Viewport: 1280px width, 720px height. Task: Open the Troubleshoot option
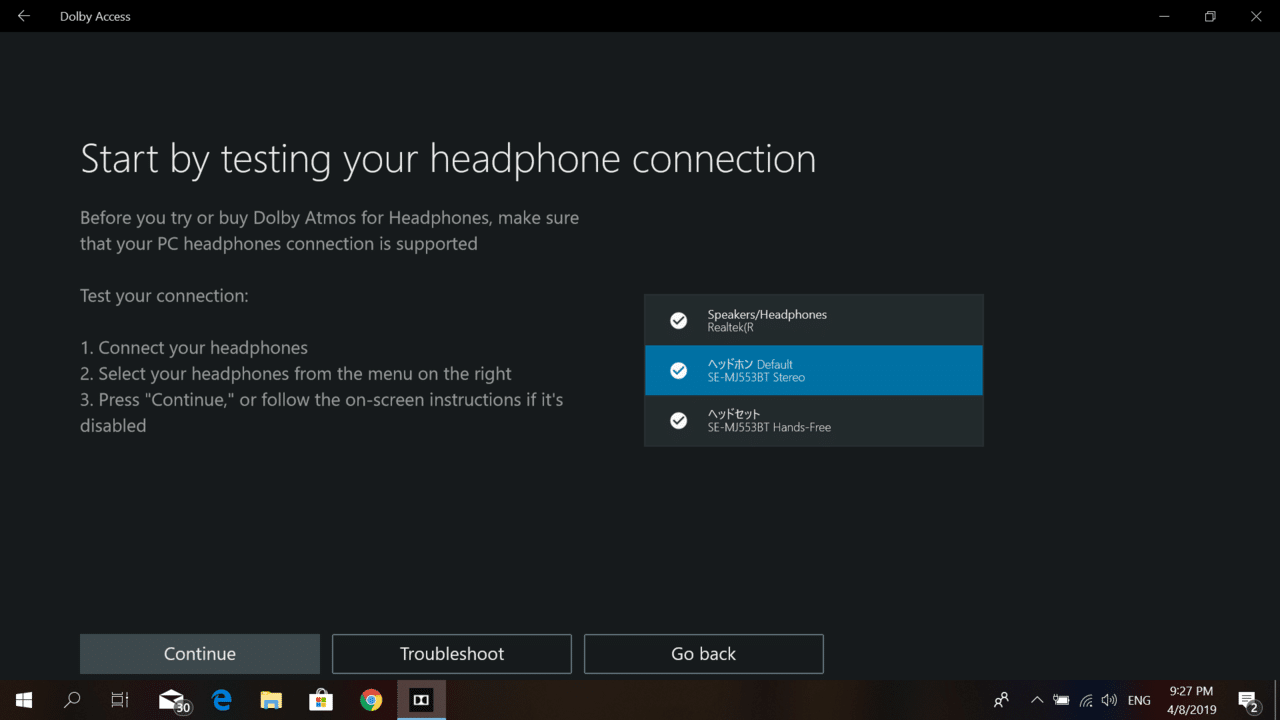452,654
